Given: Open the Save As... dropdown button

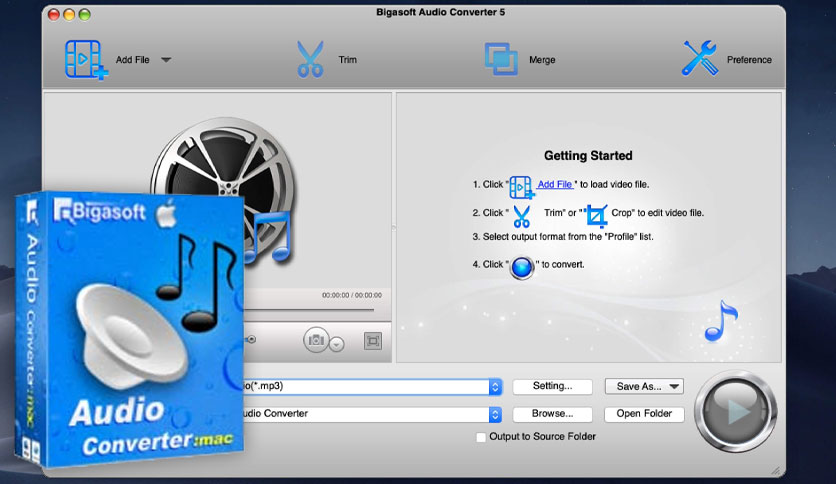Looking at the screenshot, I should point(644,386).
